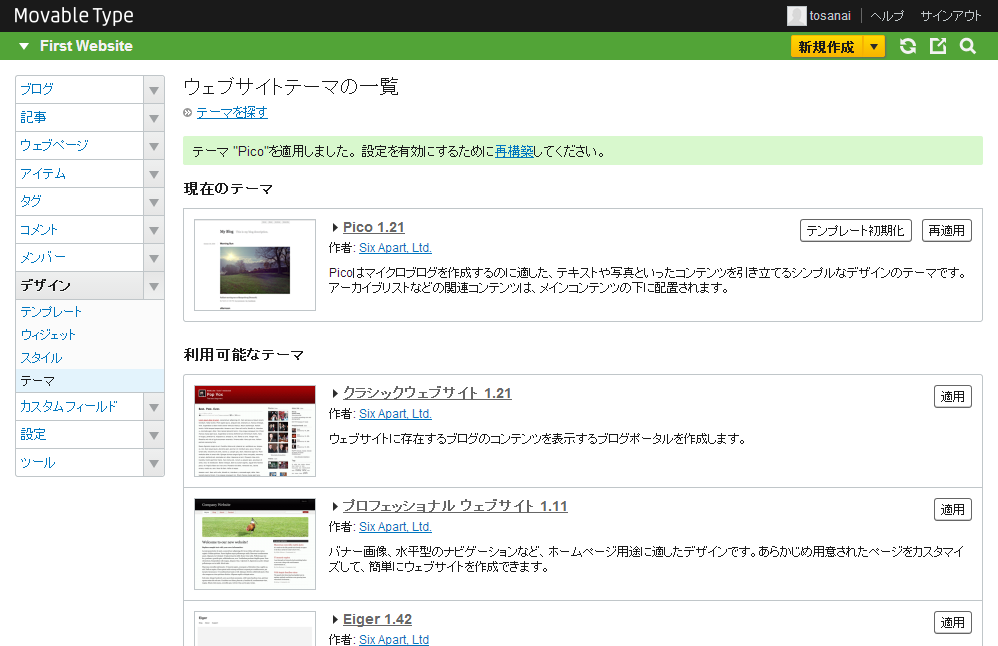Viewport: 998px width, 646px height.
Task: Click the Pico theme preview thumbnail
Action: (x=255, y=265)
